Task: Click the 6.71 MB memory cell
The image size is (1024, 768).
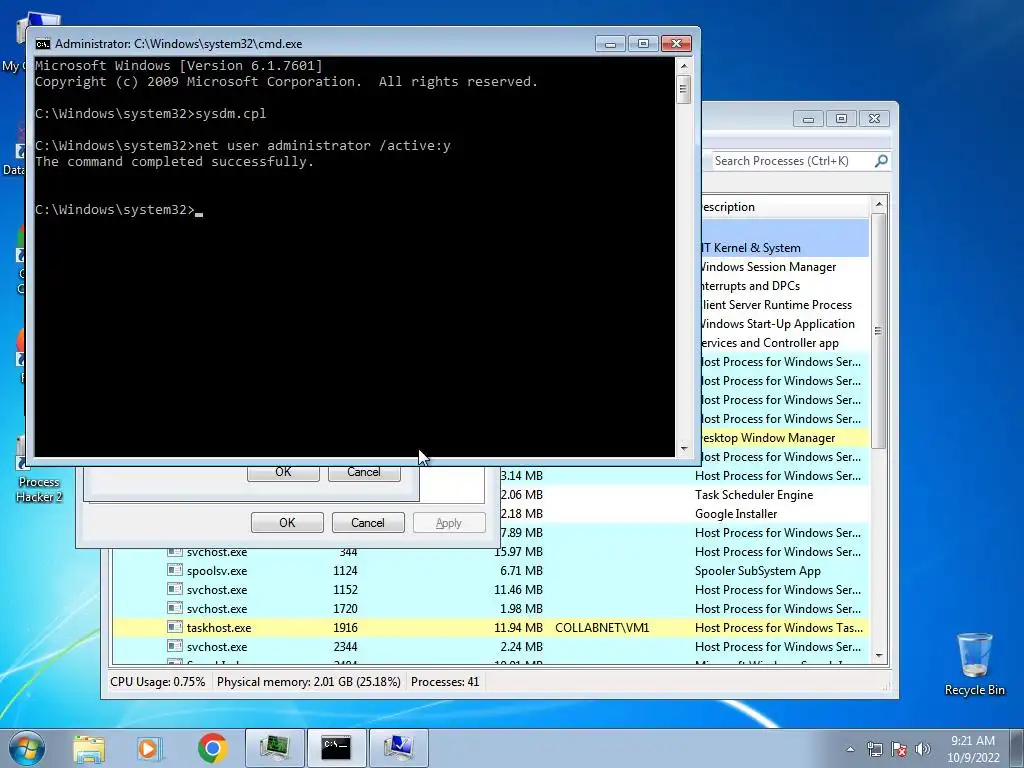Action: [x=521, y=571]
